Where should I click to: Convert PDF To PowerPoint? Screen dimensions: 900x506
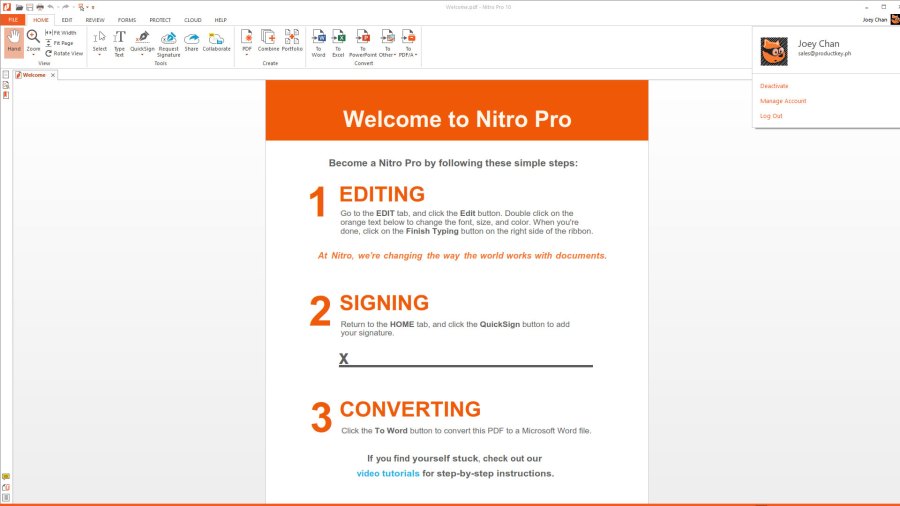(363, 43)
